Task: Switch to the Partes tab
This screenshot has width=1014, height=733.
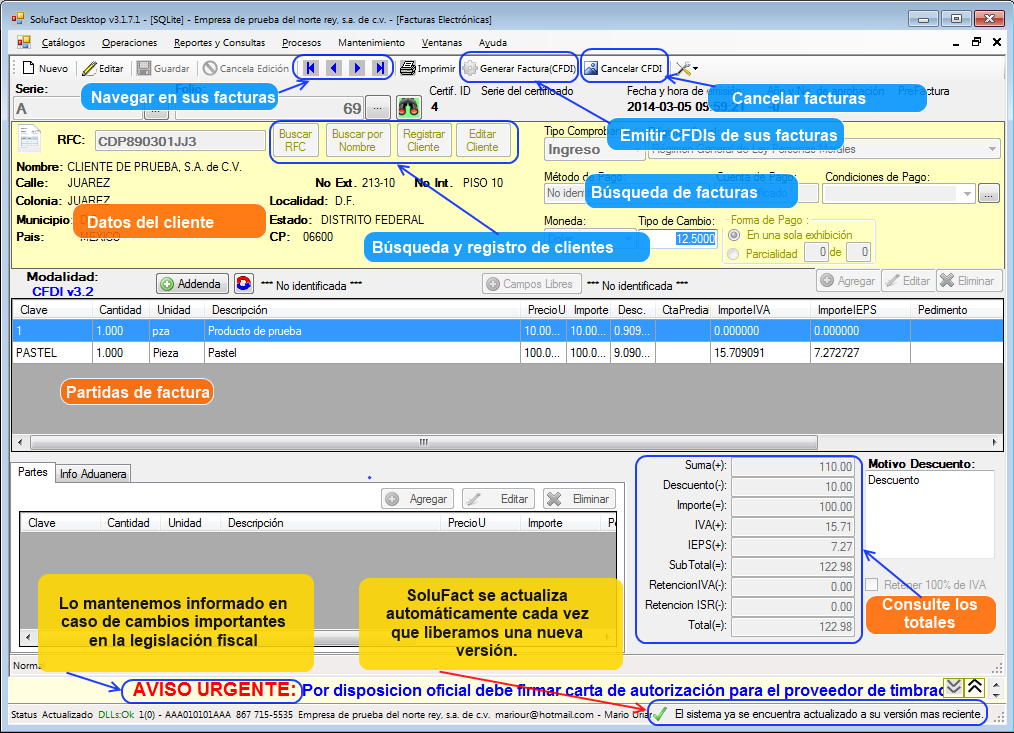Action: [x=33, y=472]
